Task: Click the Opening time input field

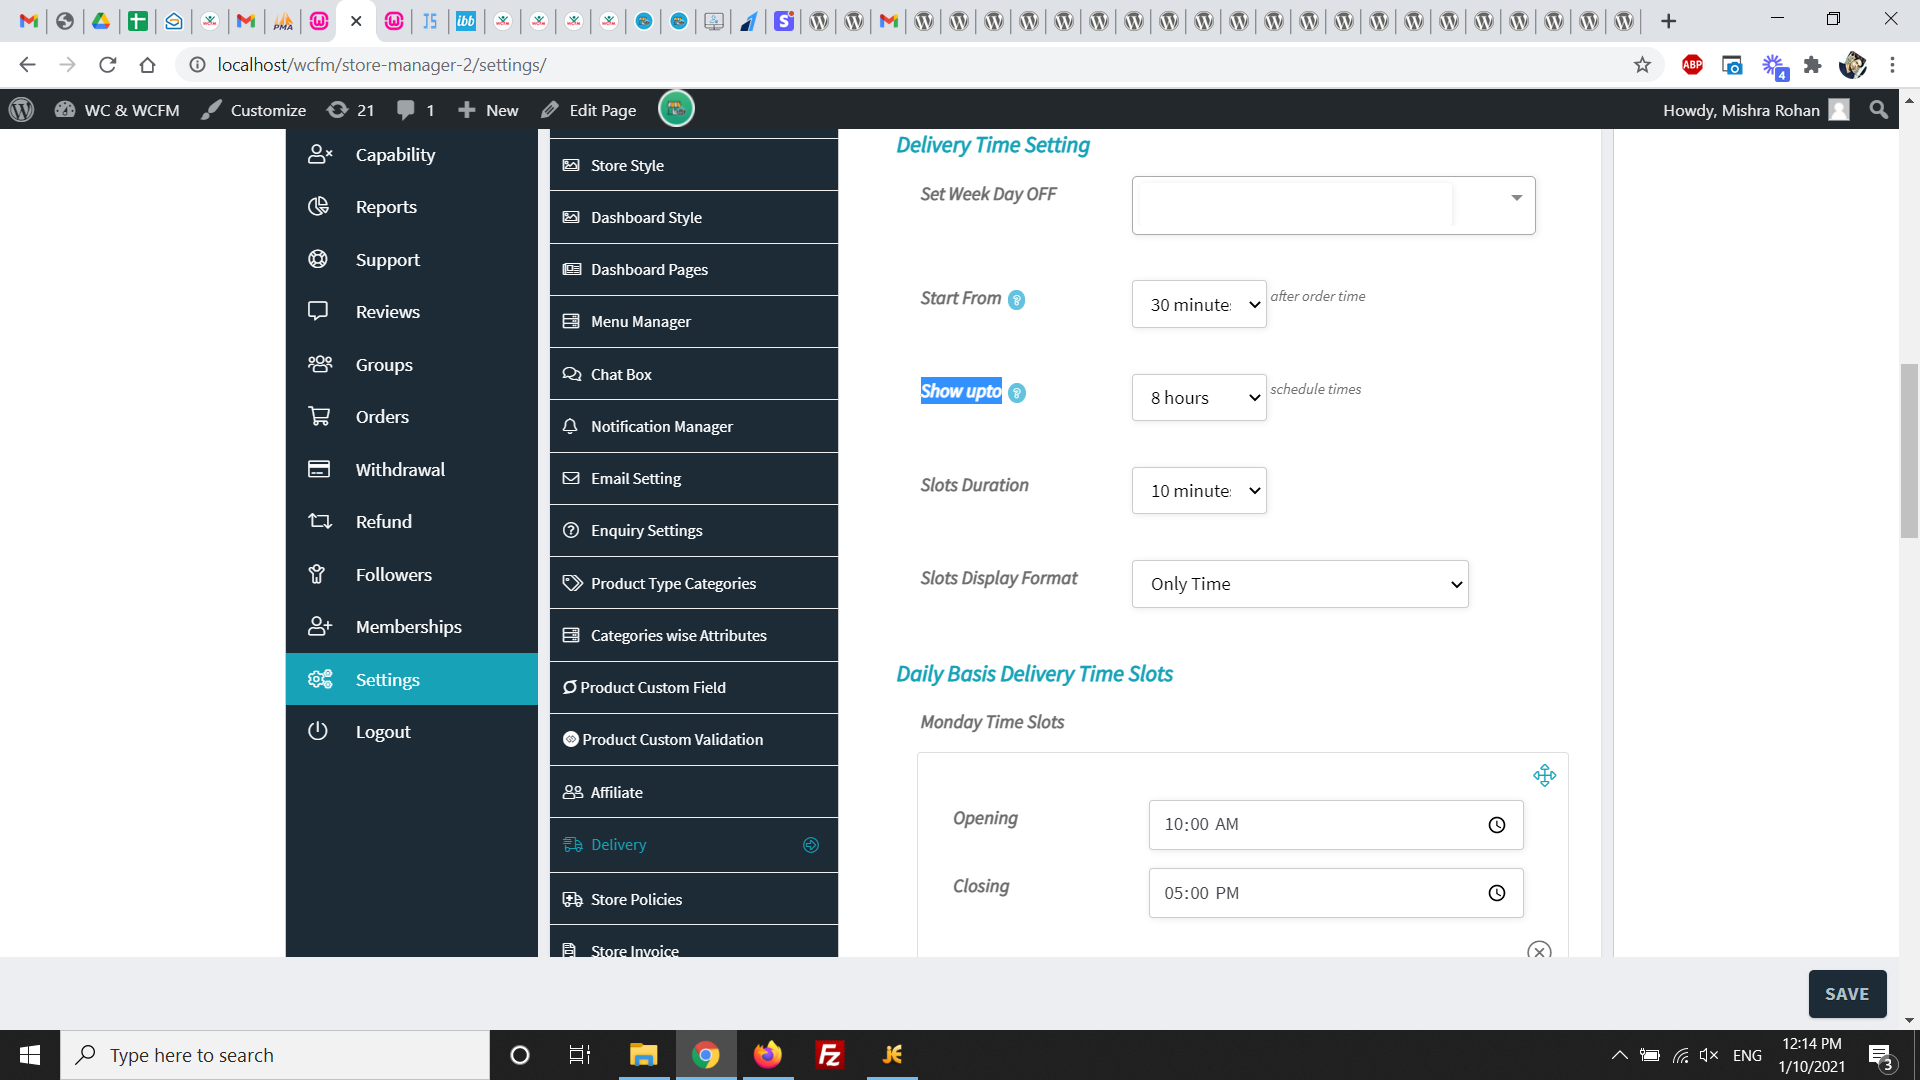Action: (x=1336, y=825)
